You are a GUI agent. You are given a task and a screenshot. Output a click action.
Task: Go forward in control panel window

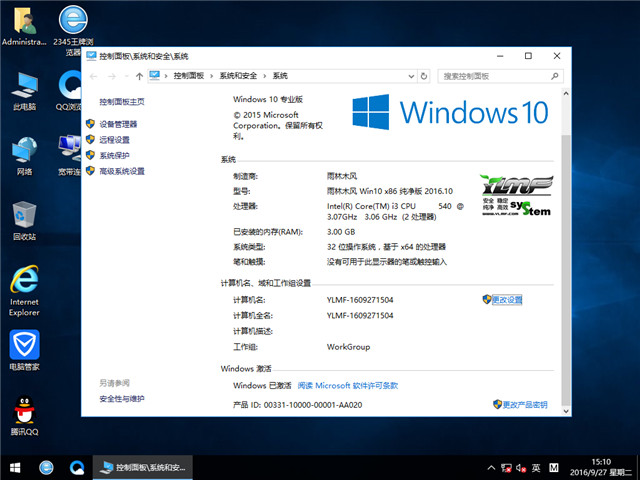pyautogui.click(x=112, y=76)
